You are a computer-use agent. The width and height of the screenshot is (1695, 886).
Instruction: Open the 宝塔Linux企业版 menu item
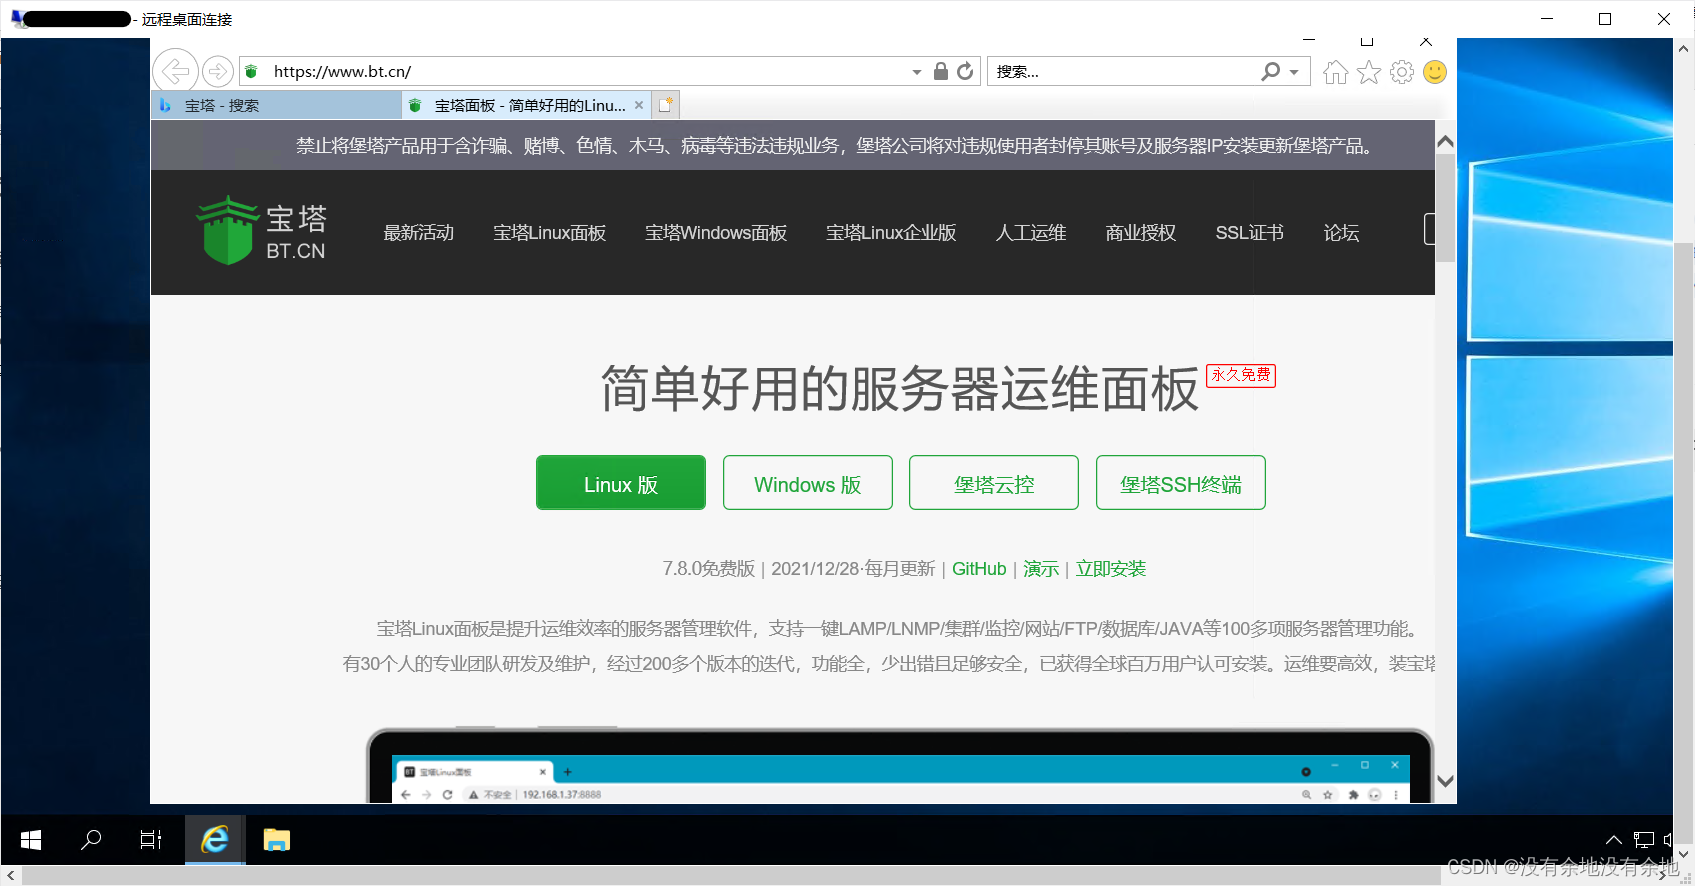point(891,233)
